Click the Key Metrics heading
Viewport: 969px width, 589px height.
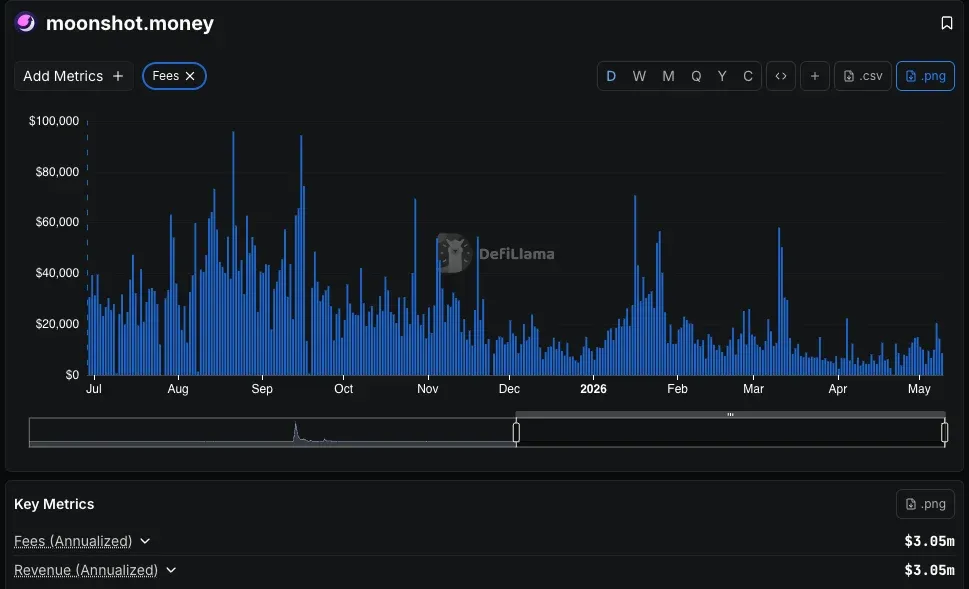pos(54,504)
